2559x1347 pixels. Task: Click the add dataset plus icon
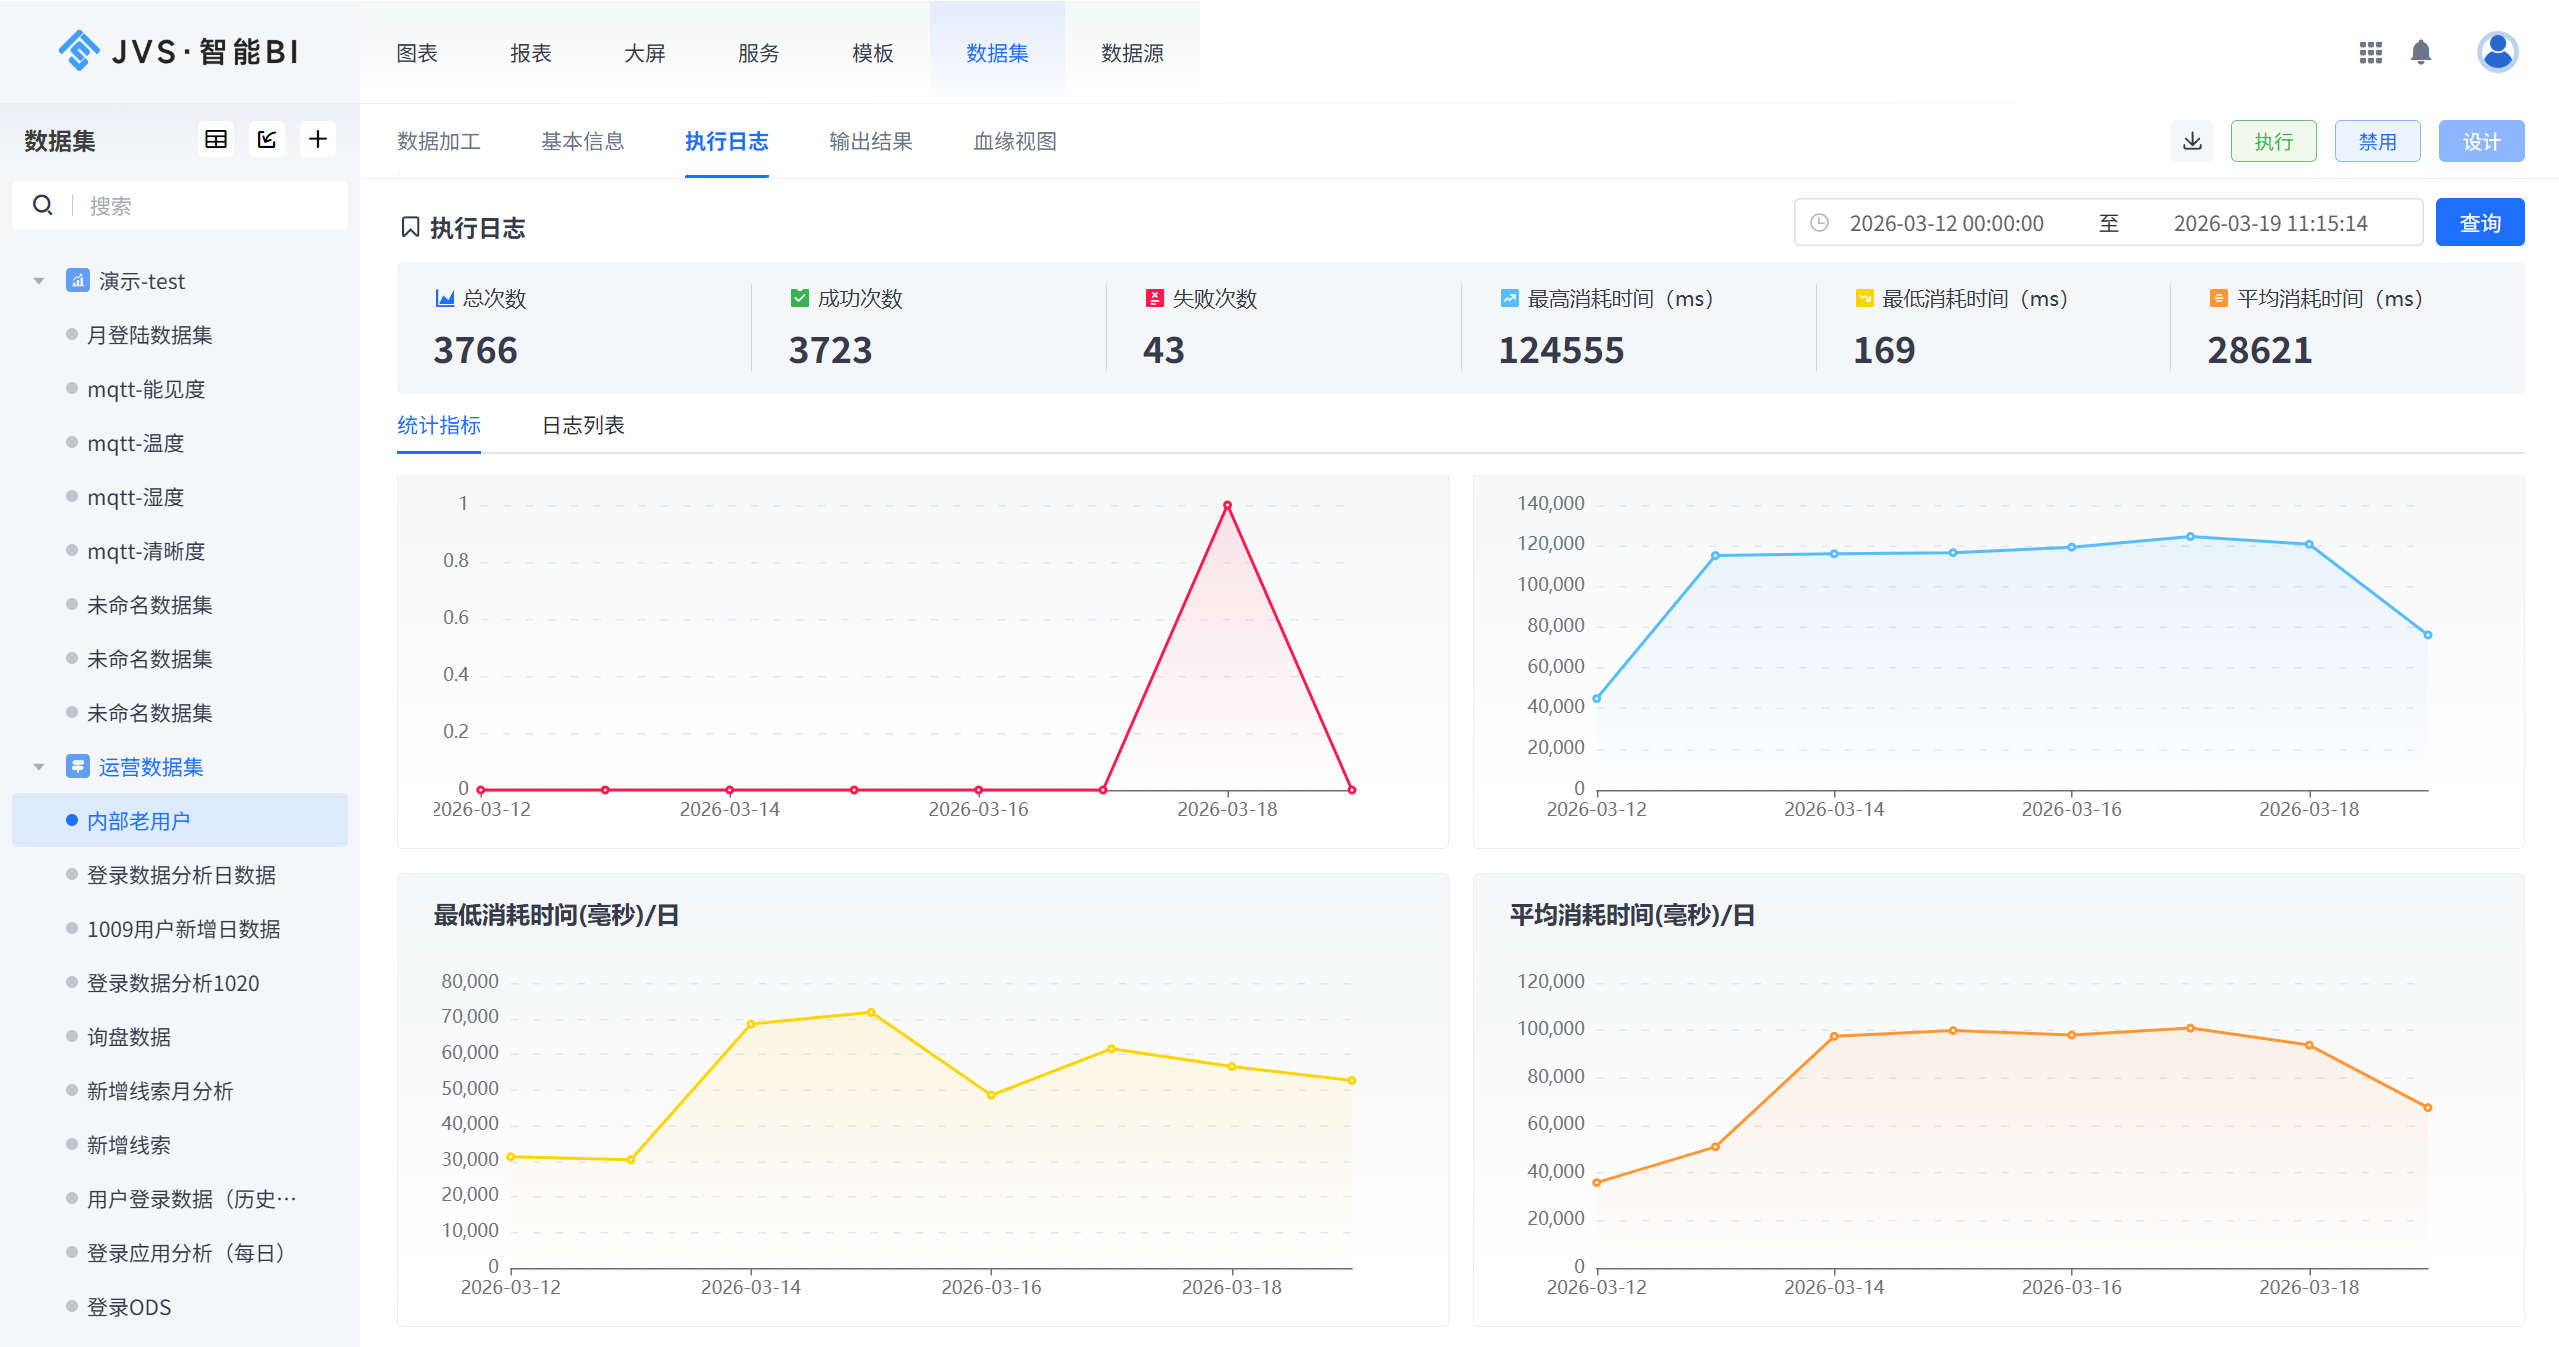point(318,140)
